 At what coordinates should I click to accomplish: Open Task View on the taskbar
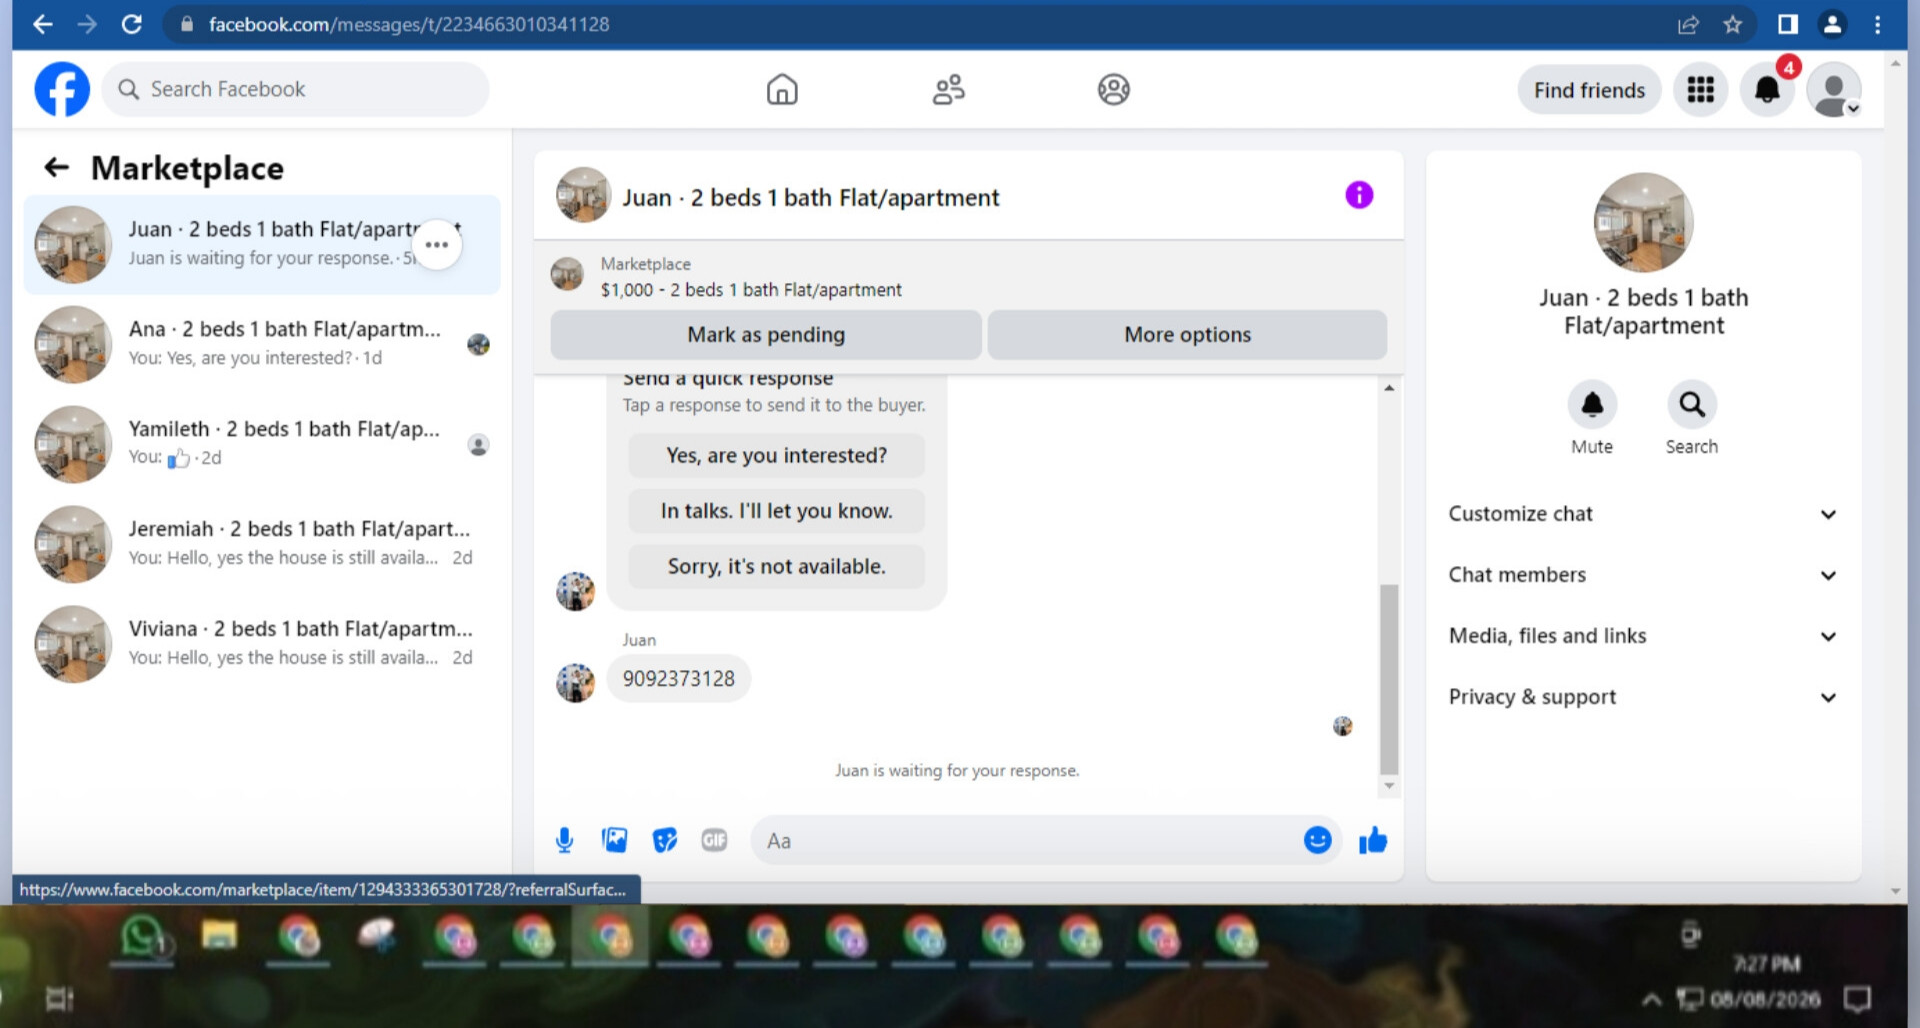[59, 998]
